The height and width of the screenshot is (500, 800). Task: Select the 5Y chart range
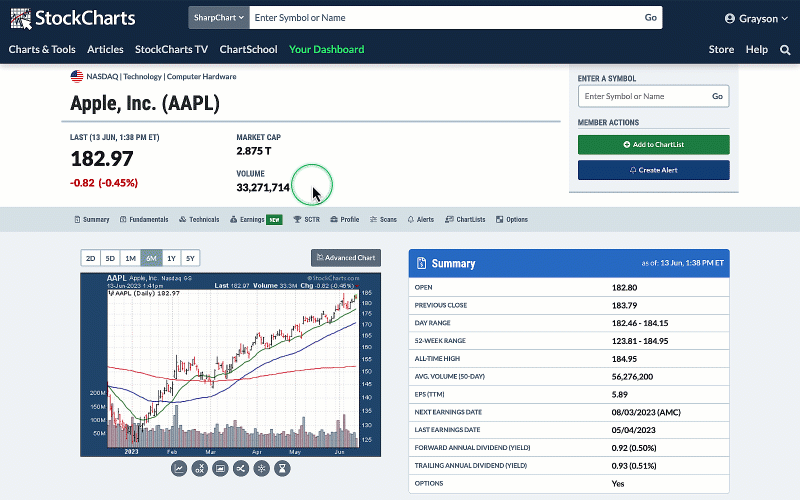point(190,258)
